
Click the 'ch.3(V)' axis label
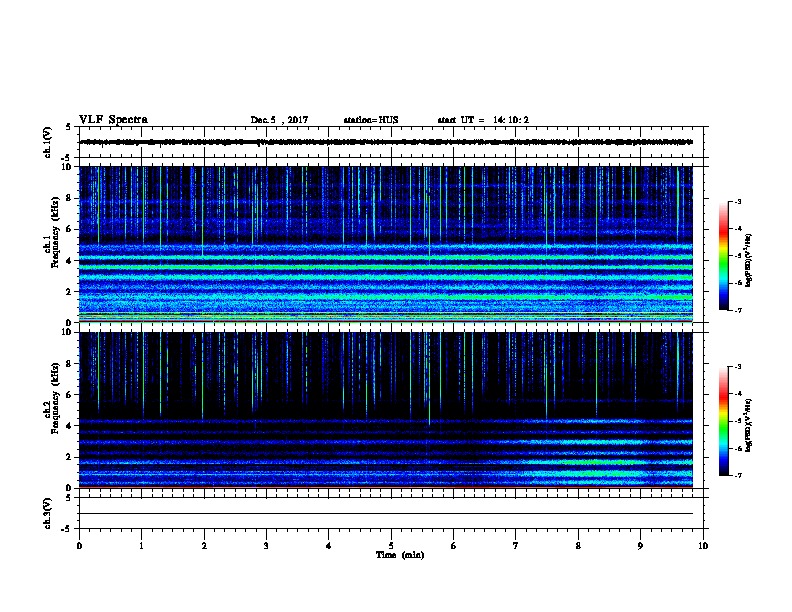(47, 513)
